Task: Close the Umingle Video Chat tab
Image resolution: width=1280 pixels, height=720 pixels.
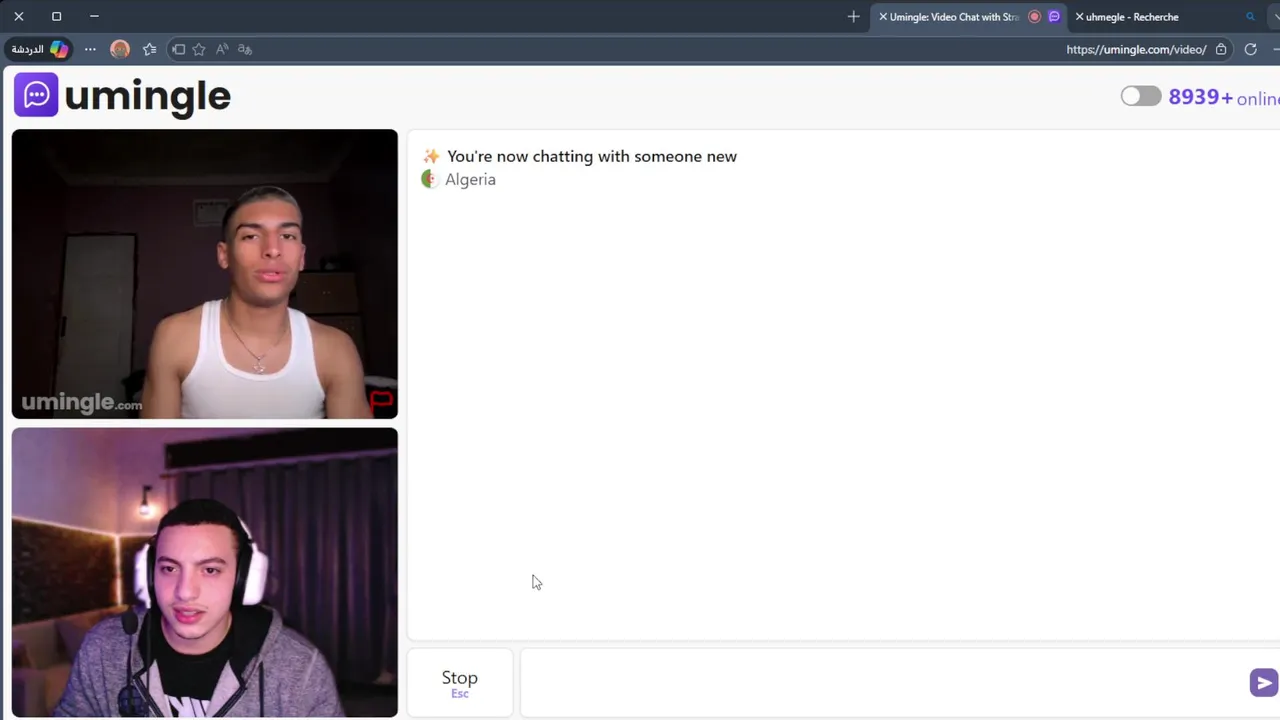Action: (x=883, y=17)
